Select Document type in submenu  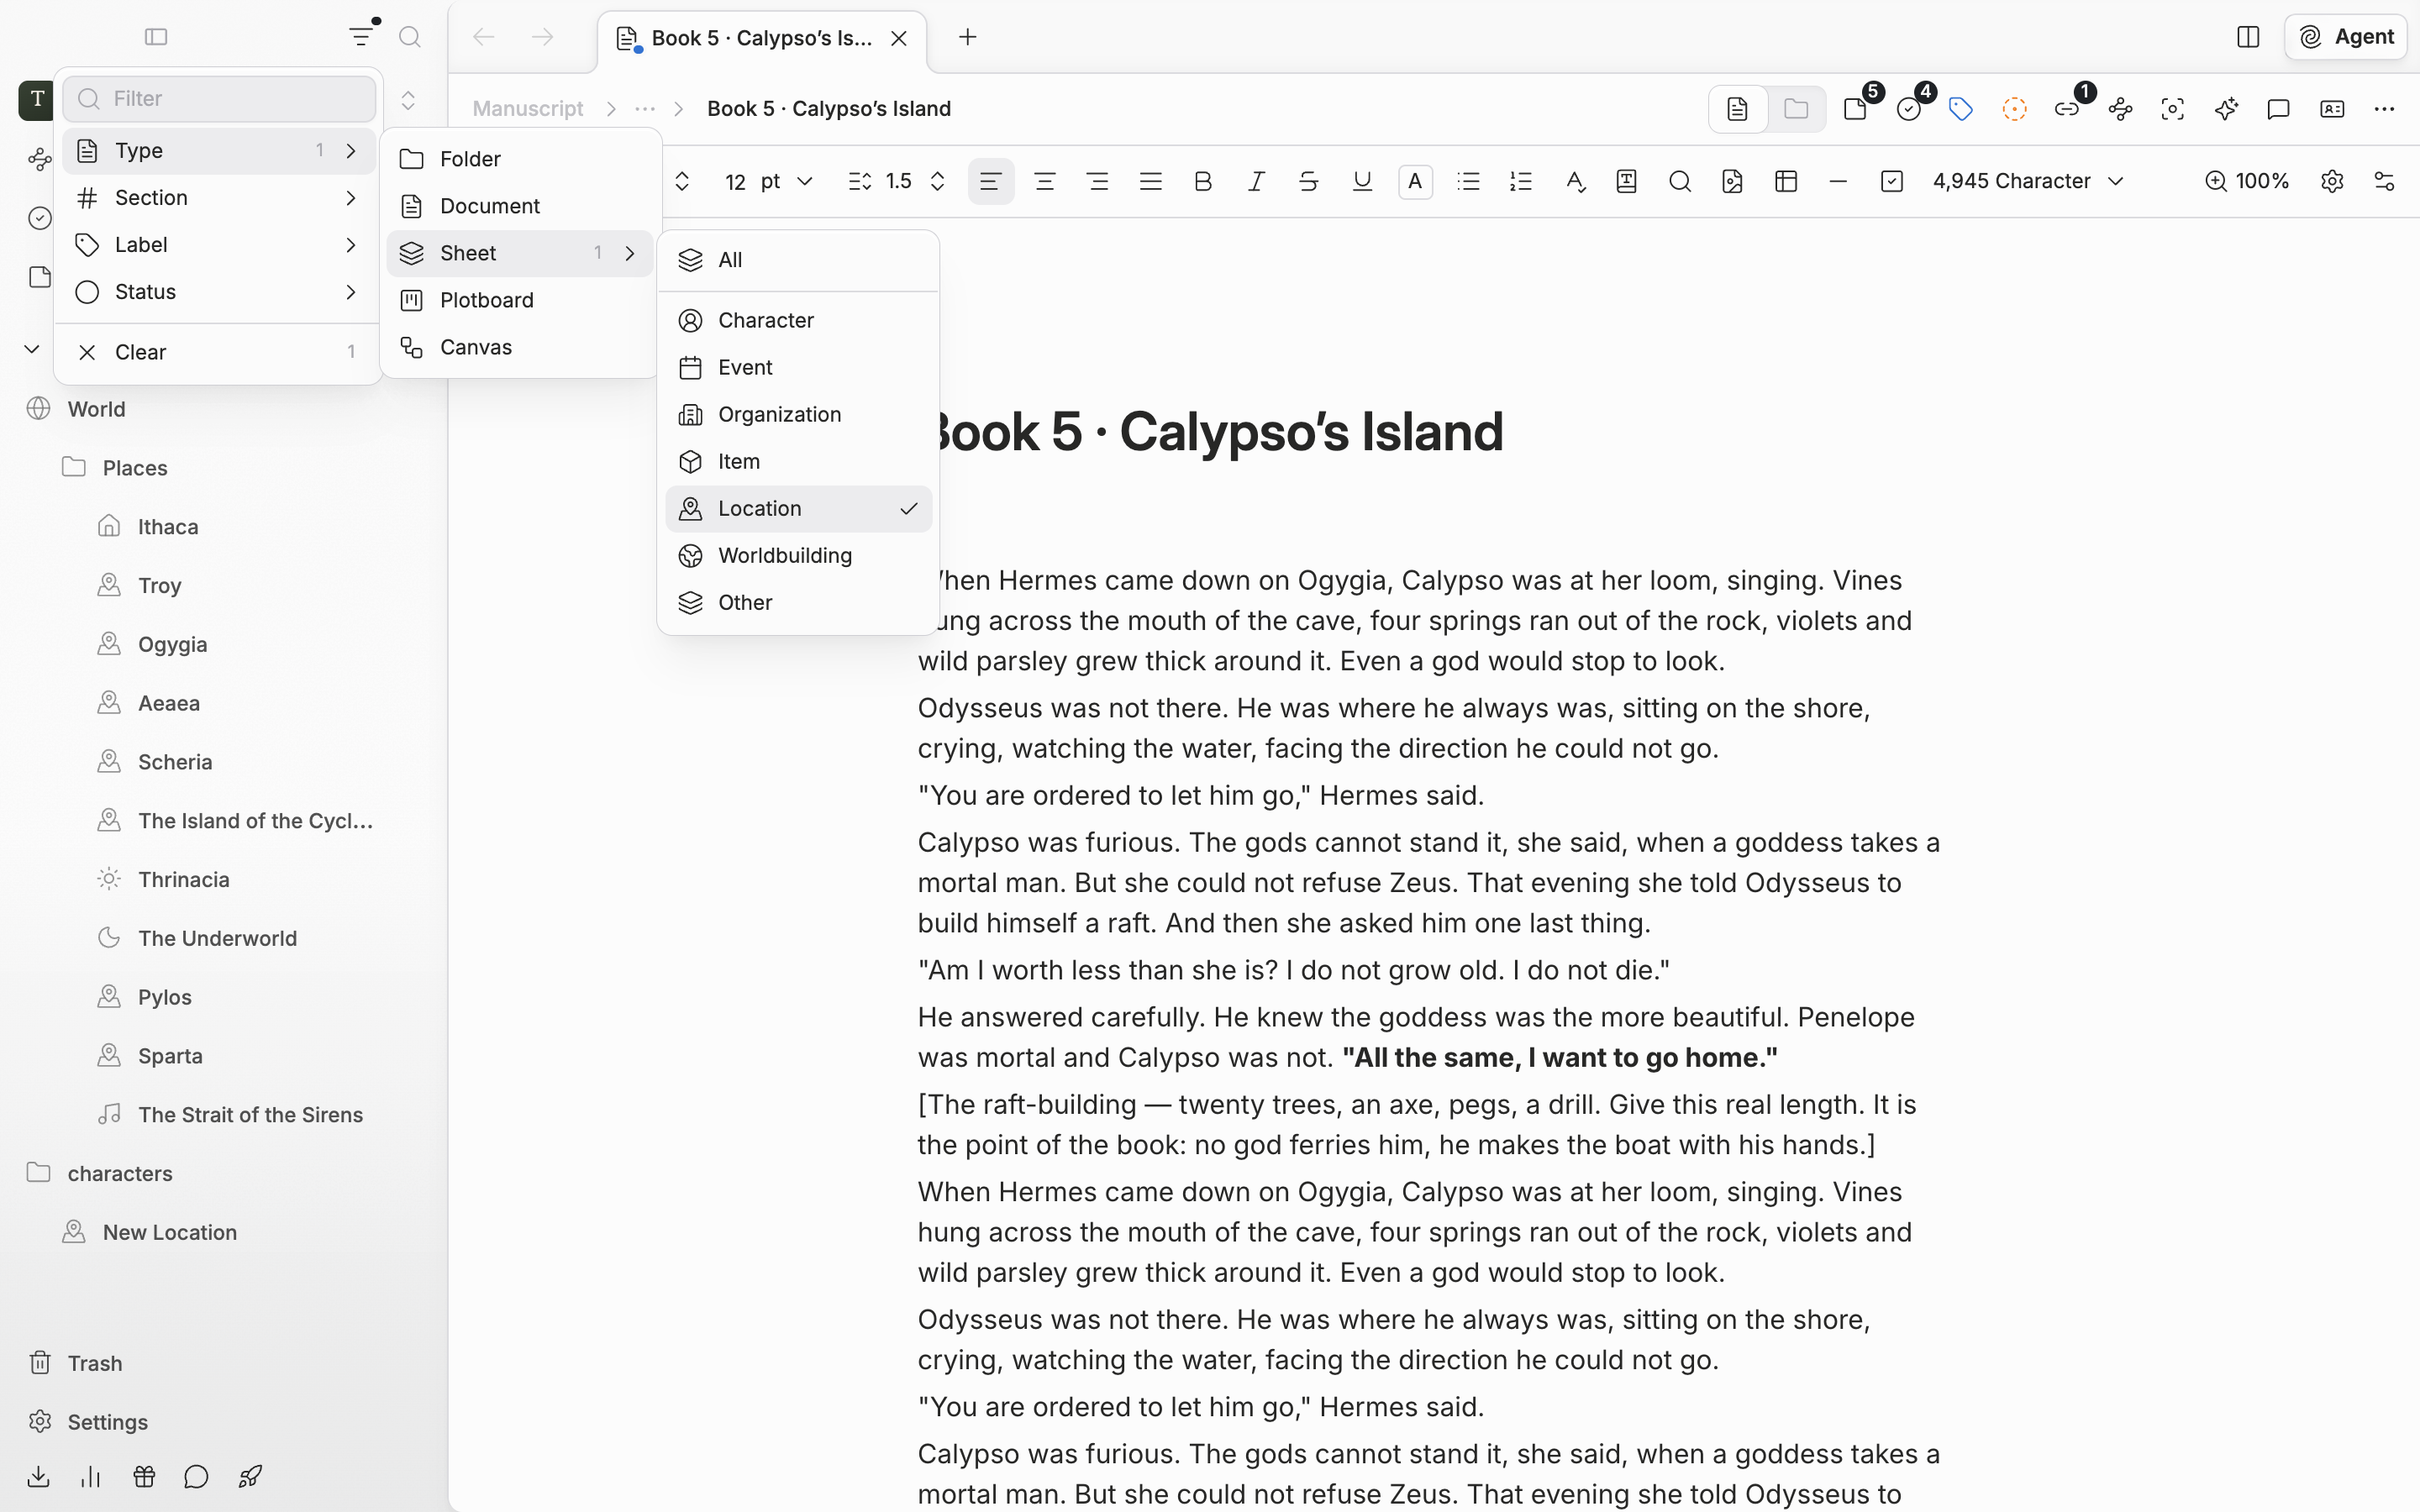coord(520,206)
